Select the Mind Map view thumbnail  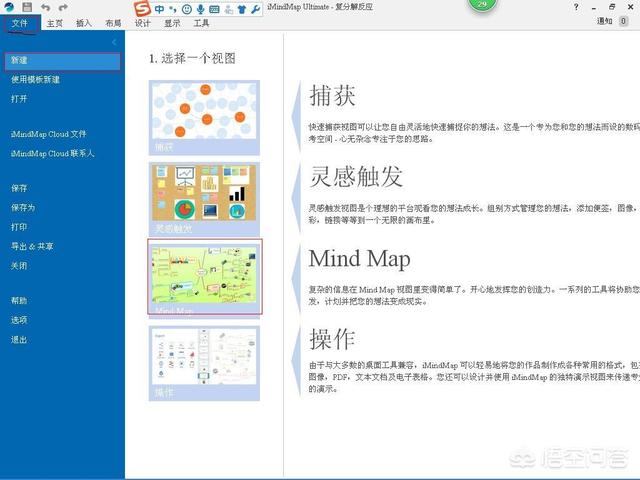click(205, 277)
